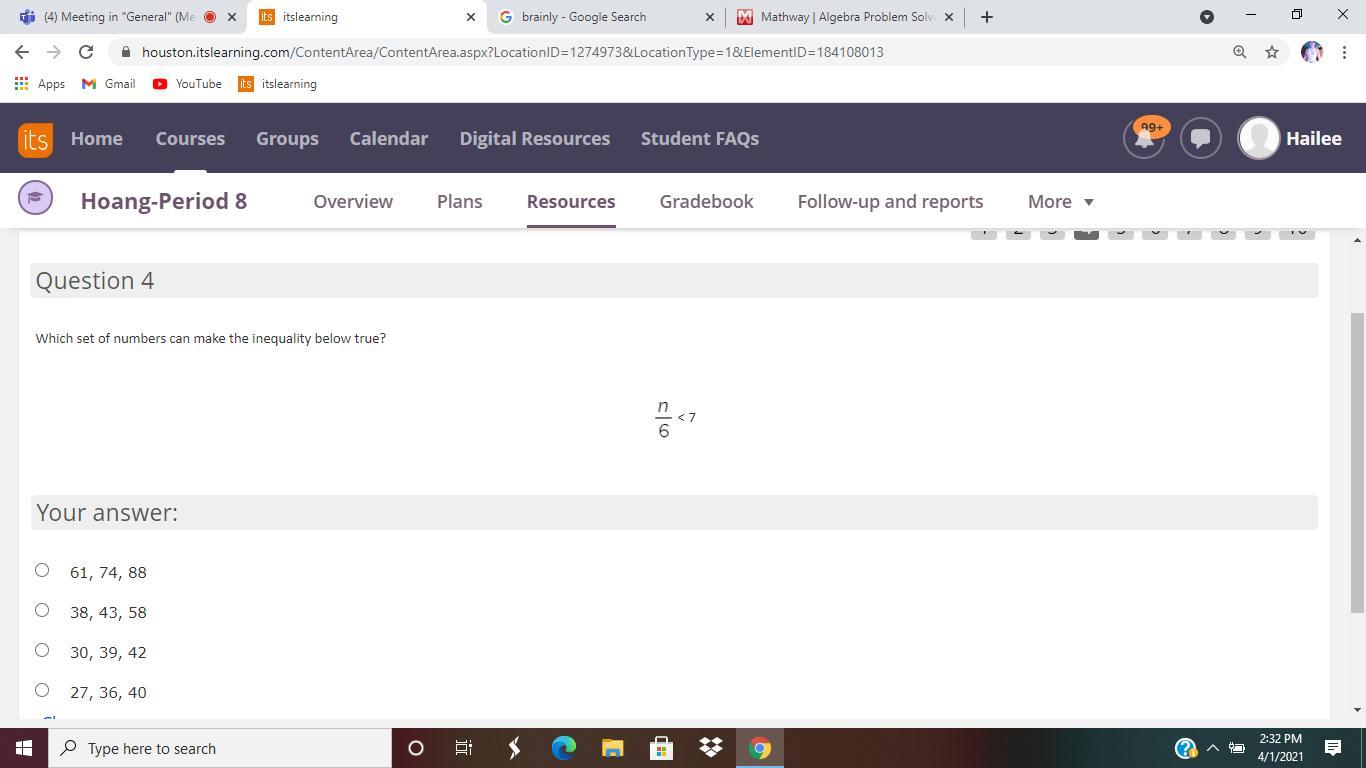
Task: Click the Windows search box
Action: coord(220,748)
